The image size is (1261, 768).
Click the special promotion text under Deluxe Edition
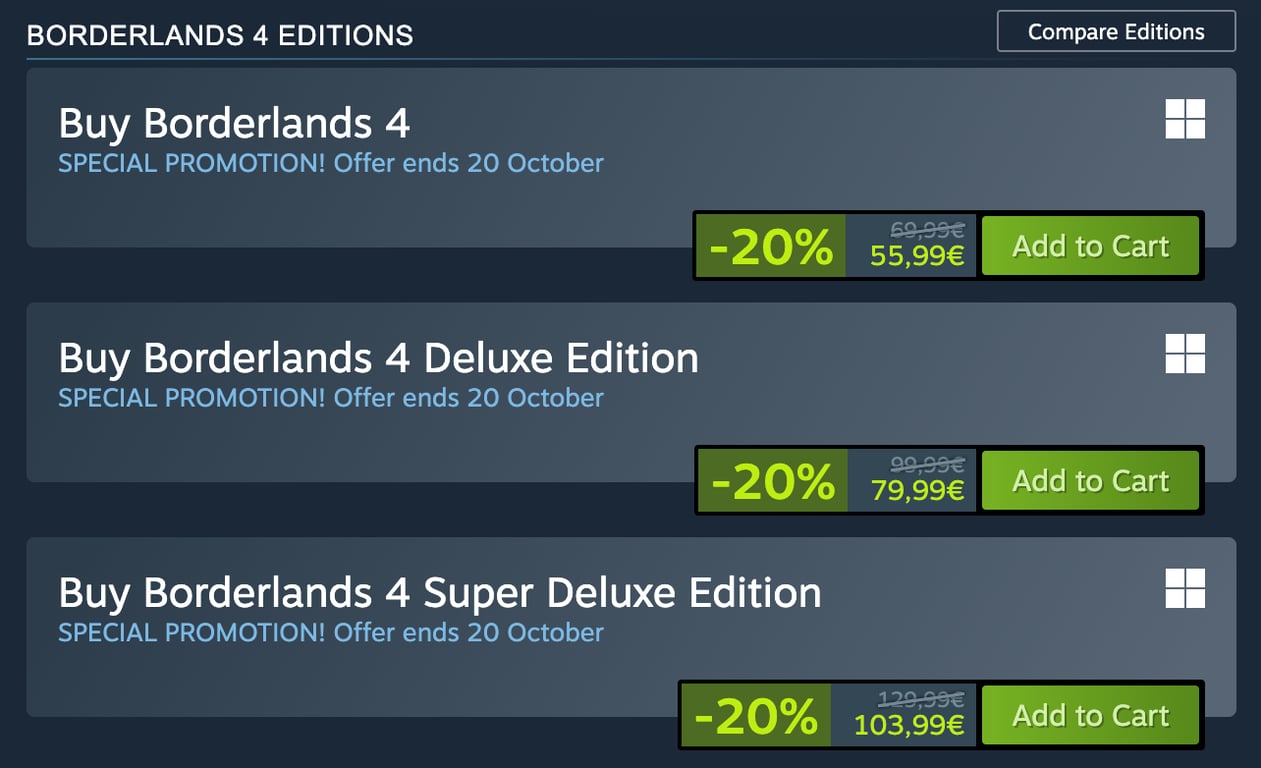pyautogui.click(x=330, y=398)
